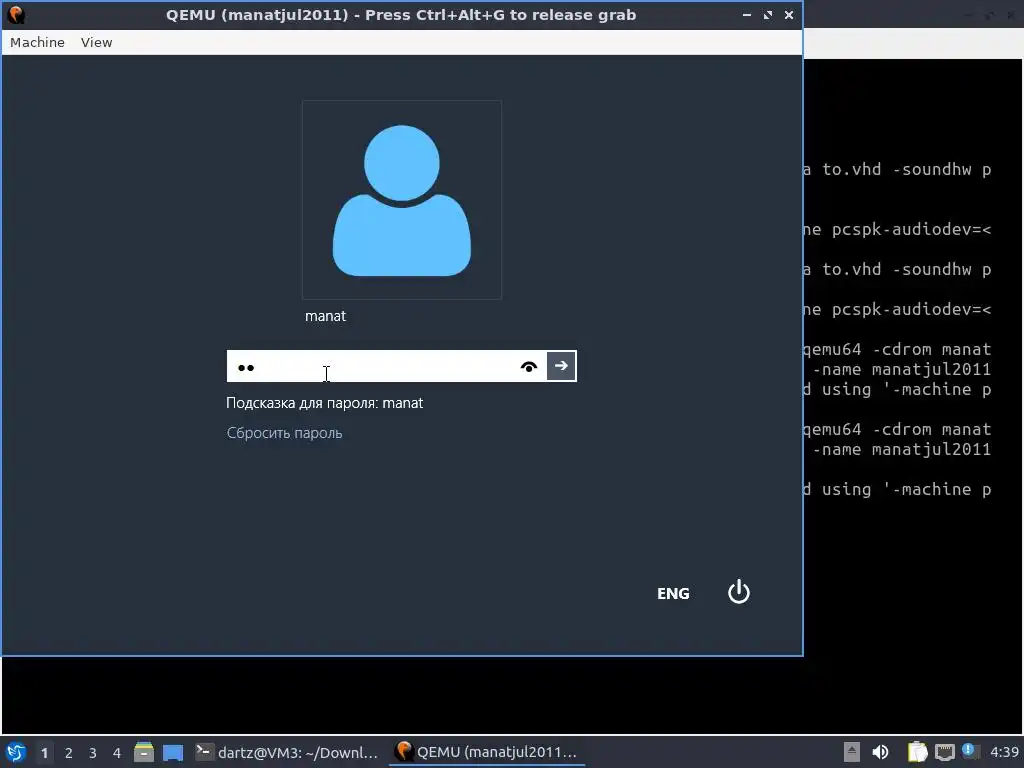Viewport: 1024px width, 768px height.
Task: Switch to workspace 2
Action: point(69,753)
